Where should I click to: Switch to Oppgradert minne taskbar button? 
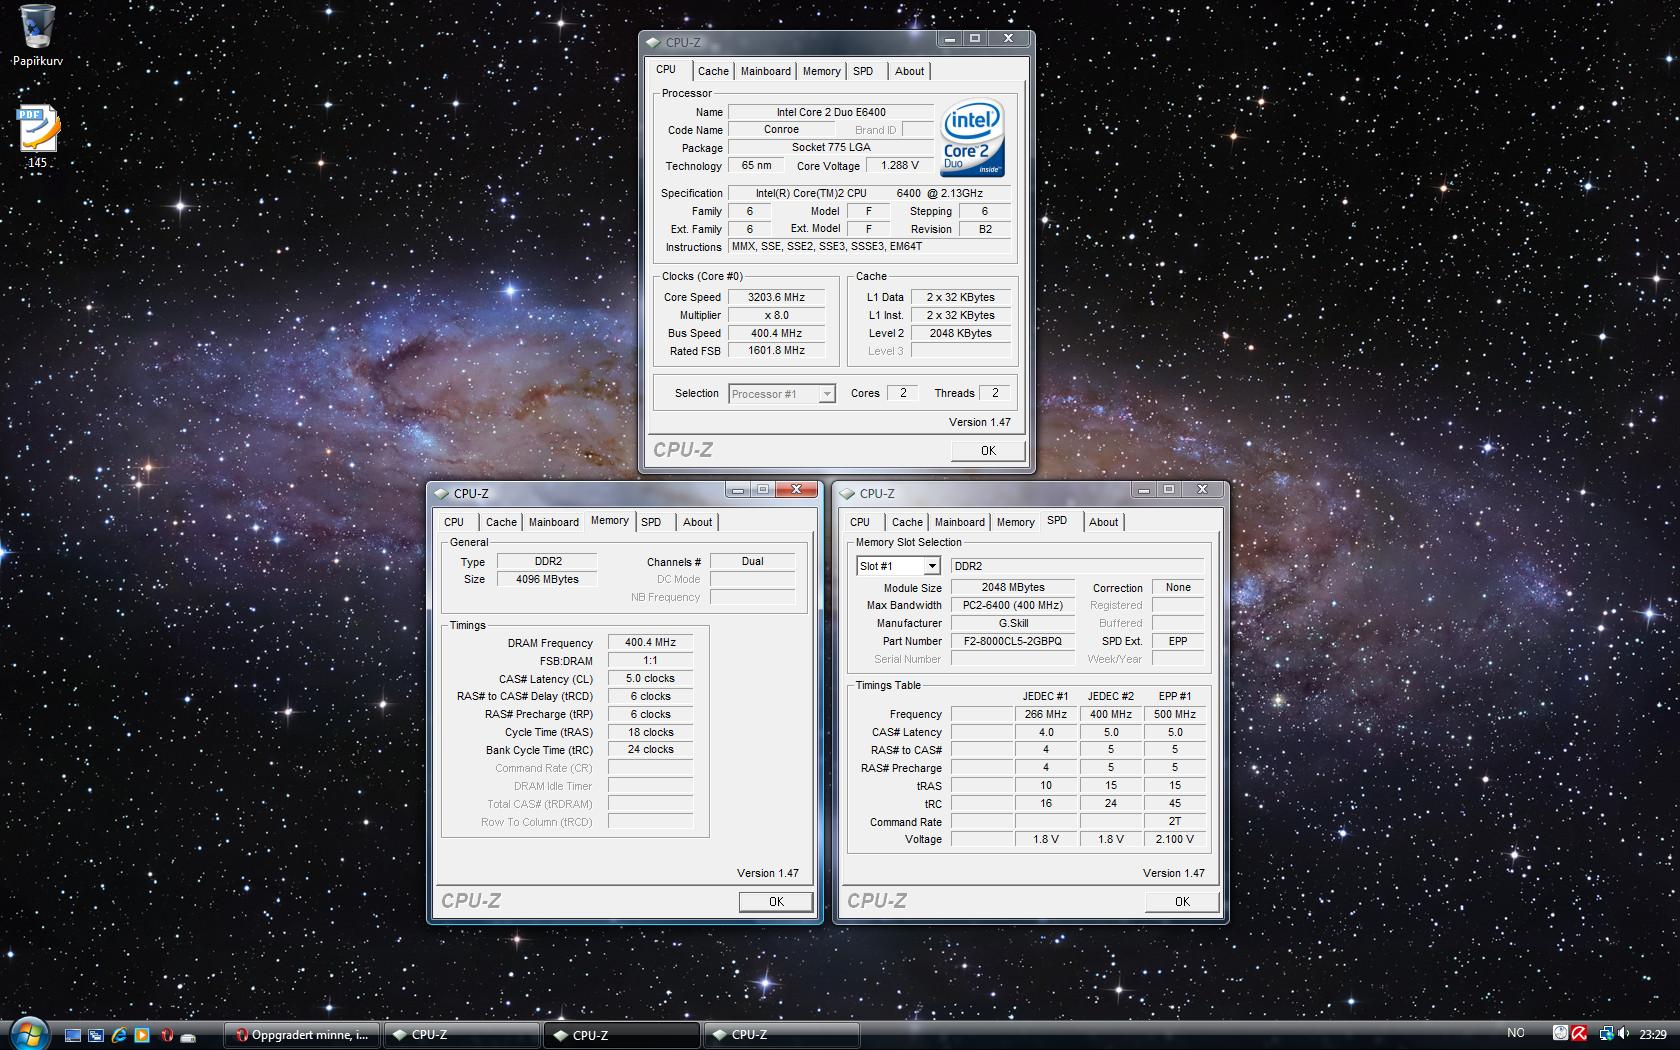302,1035
